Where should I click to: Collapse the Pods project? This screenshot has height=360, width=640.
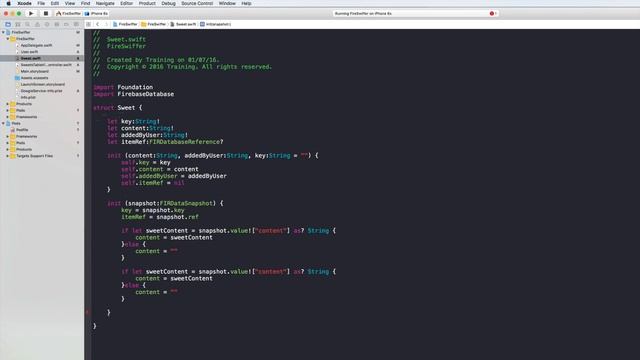click(x=3, y=123)
